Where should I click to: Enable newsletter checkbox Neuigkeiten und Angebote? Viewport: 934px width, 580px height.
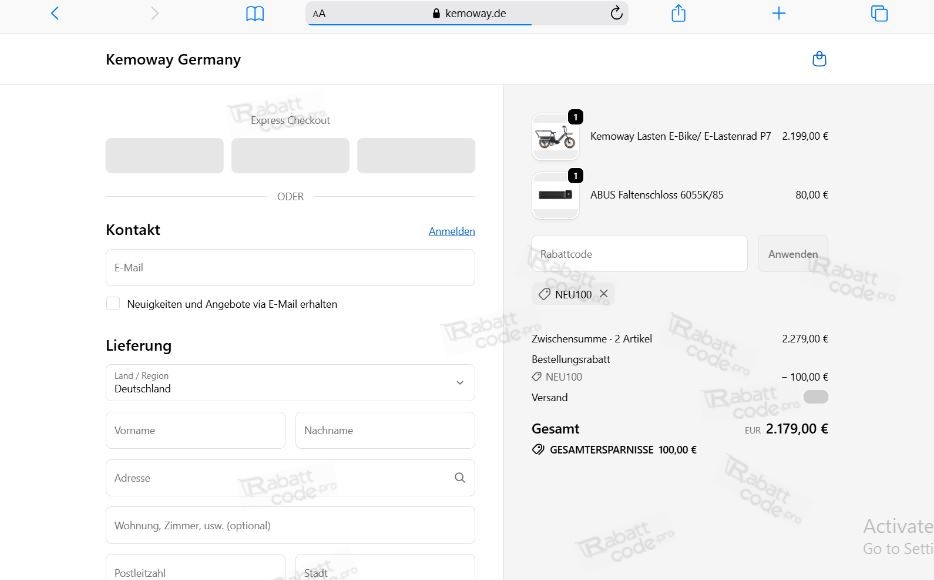point(113,304)
